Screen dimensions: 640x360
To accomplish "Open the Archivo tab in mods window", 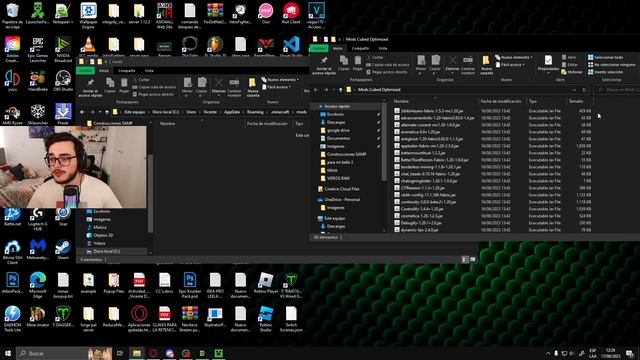I will tap(85, 71).
